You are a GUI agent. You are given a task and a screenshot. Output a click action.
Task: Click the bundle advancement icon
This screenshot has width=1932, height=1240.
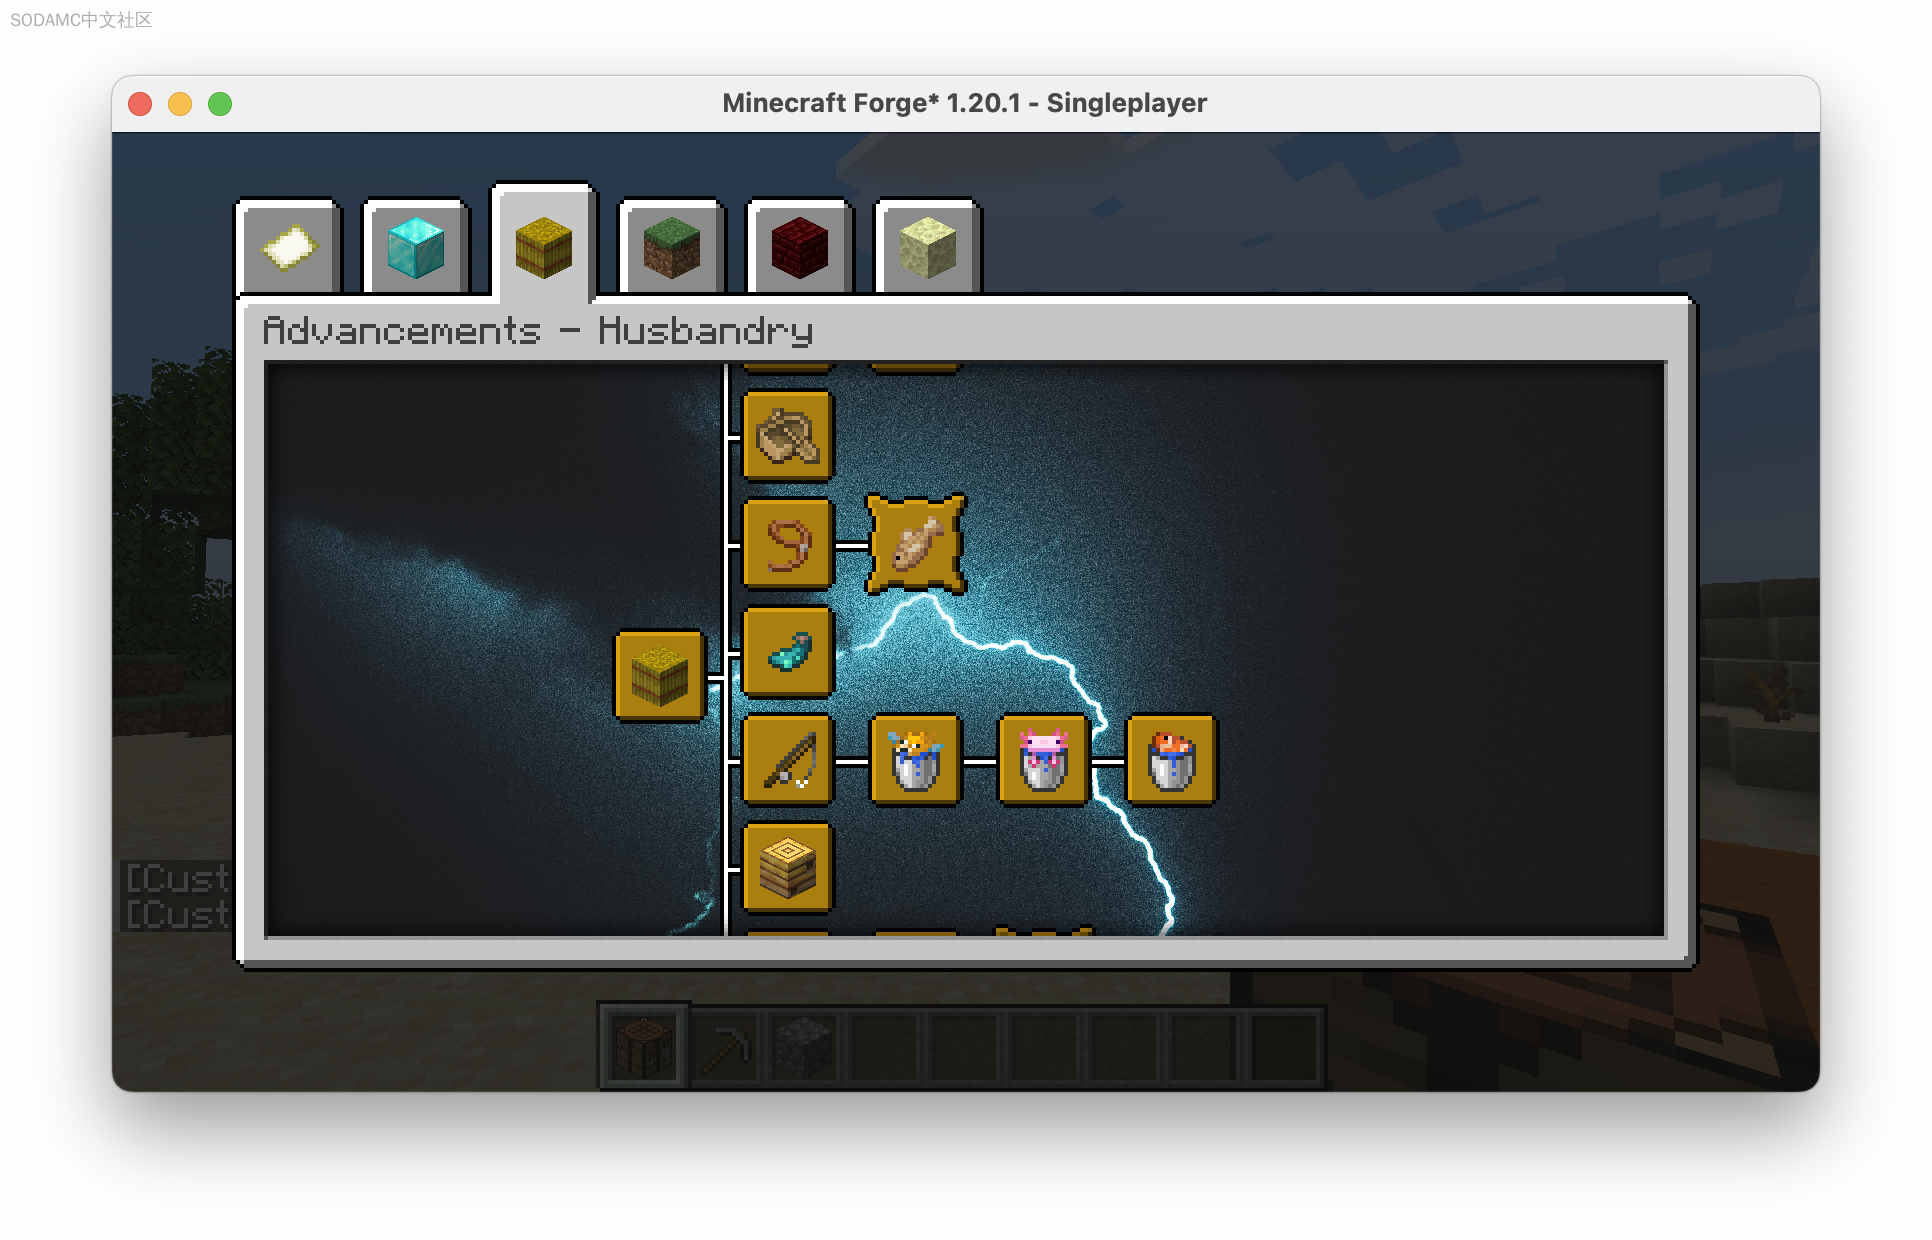(788, 436)
